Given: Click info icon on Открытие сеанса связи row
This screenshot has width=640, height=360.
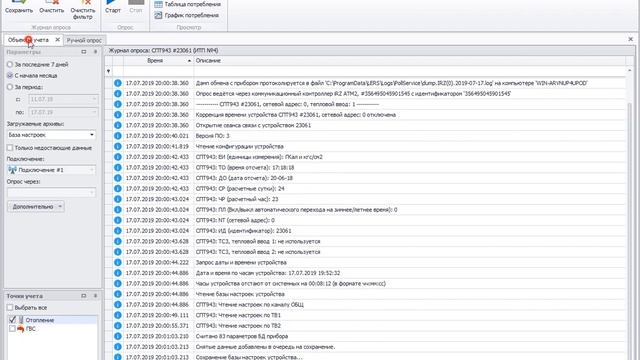Looking at the screenshot, I should pyautogui.click(x=118, y=125).
